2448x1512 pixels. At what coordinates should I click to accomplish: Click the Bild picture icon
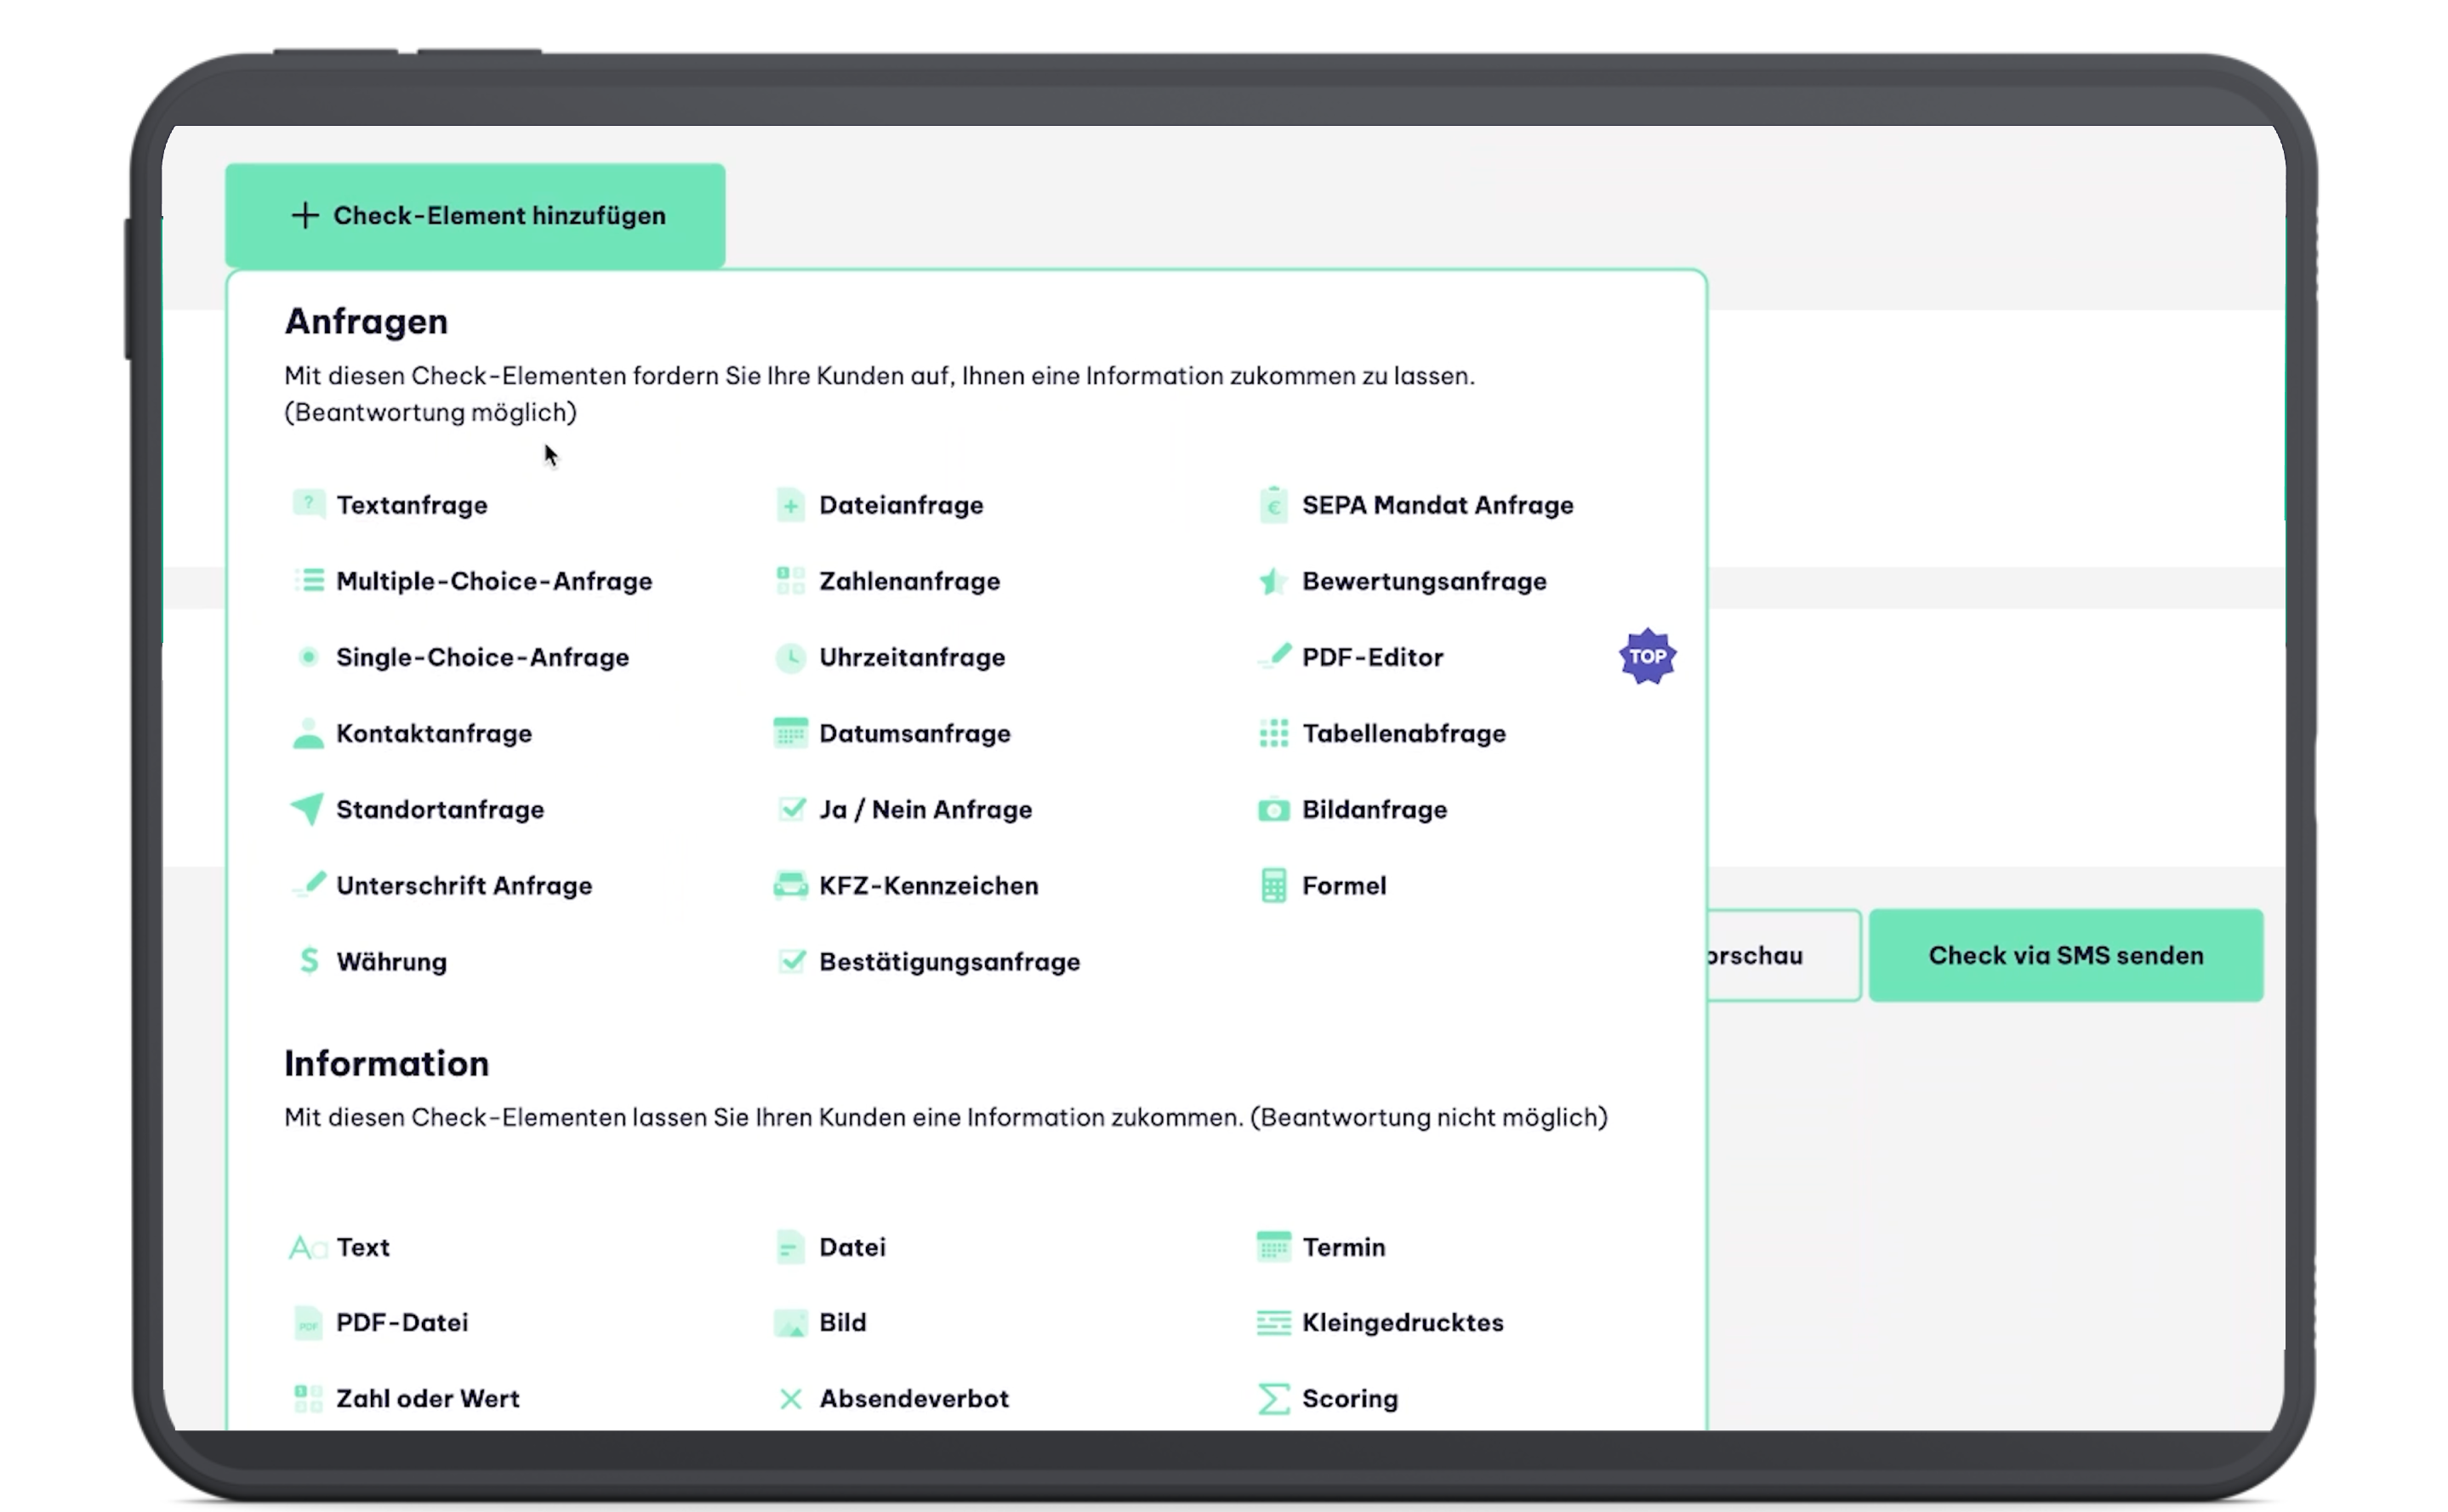pos(790,1323)
